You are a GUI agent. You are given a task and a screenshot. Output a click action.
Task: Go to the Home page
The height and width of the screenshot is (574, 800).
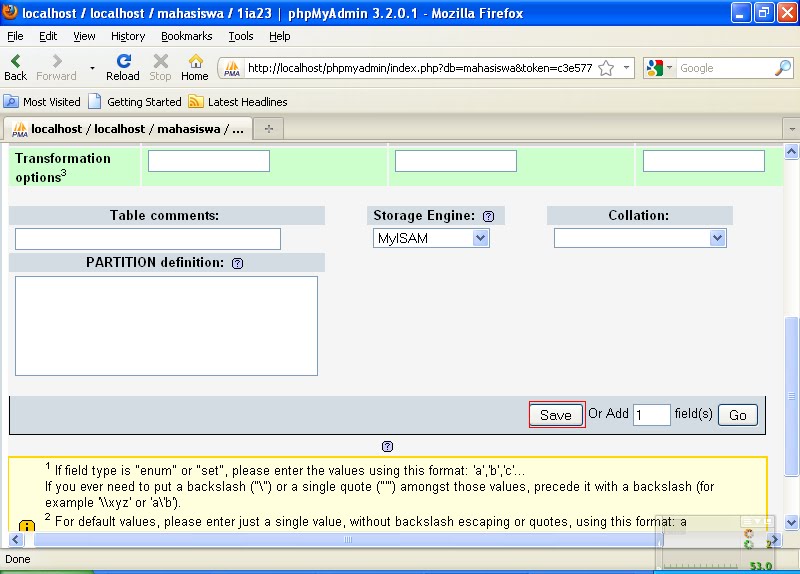point(195,62)
